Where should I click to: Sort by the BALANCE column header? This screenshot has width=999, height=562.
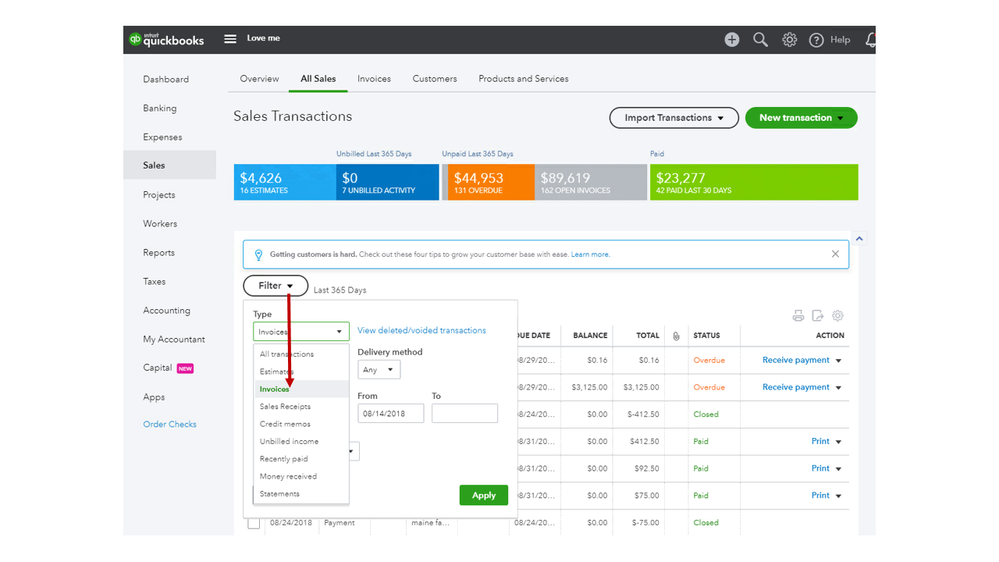point(590,336)
